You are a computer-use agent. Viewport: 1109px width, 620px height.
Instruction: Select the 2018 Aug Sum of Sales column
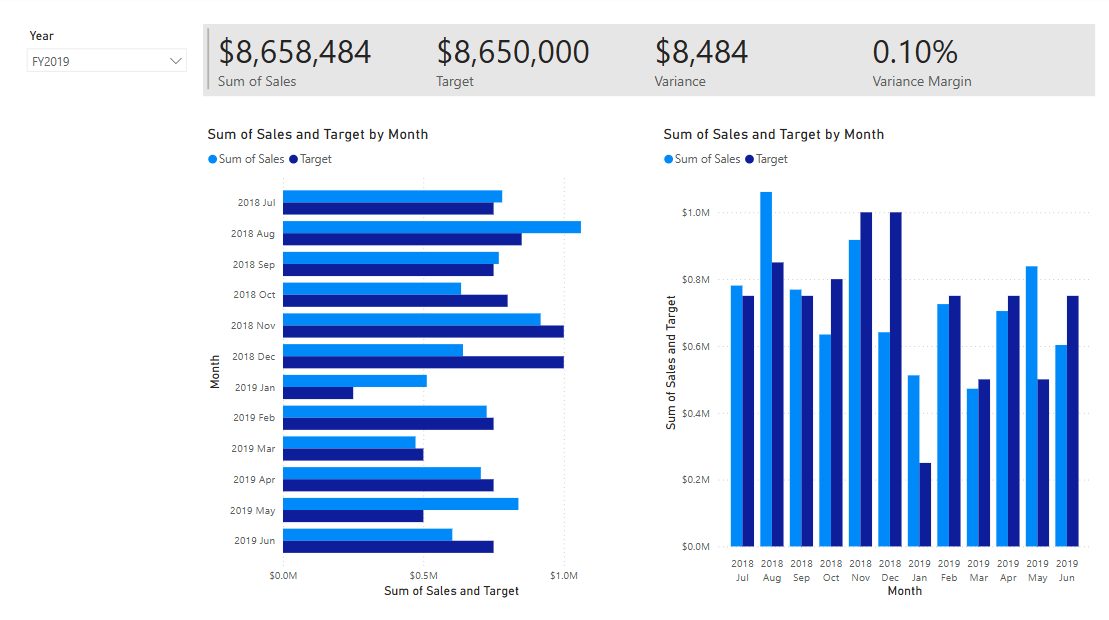pos(766,369)
